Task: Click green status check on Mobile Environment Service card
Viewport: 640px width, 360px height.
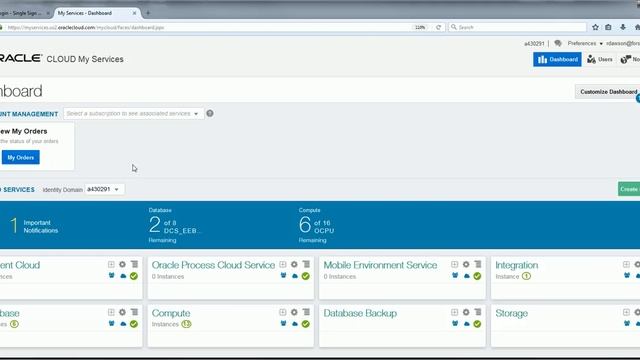Action: click(477, 276)
